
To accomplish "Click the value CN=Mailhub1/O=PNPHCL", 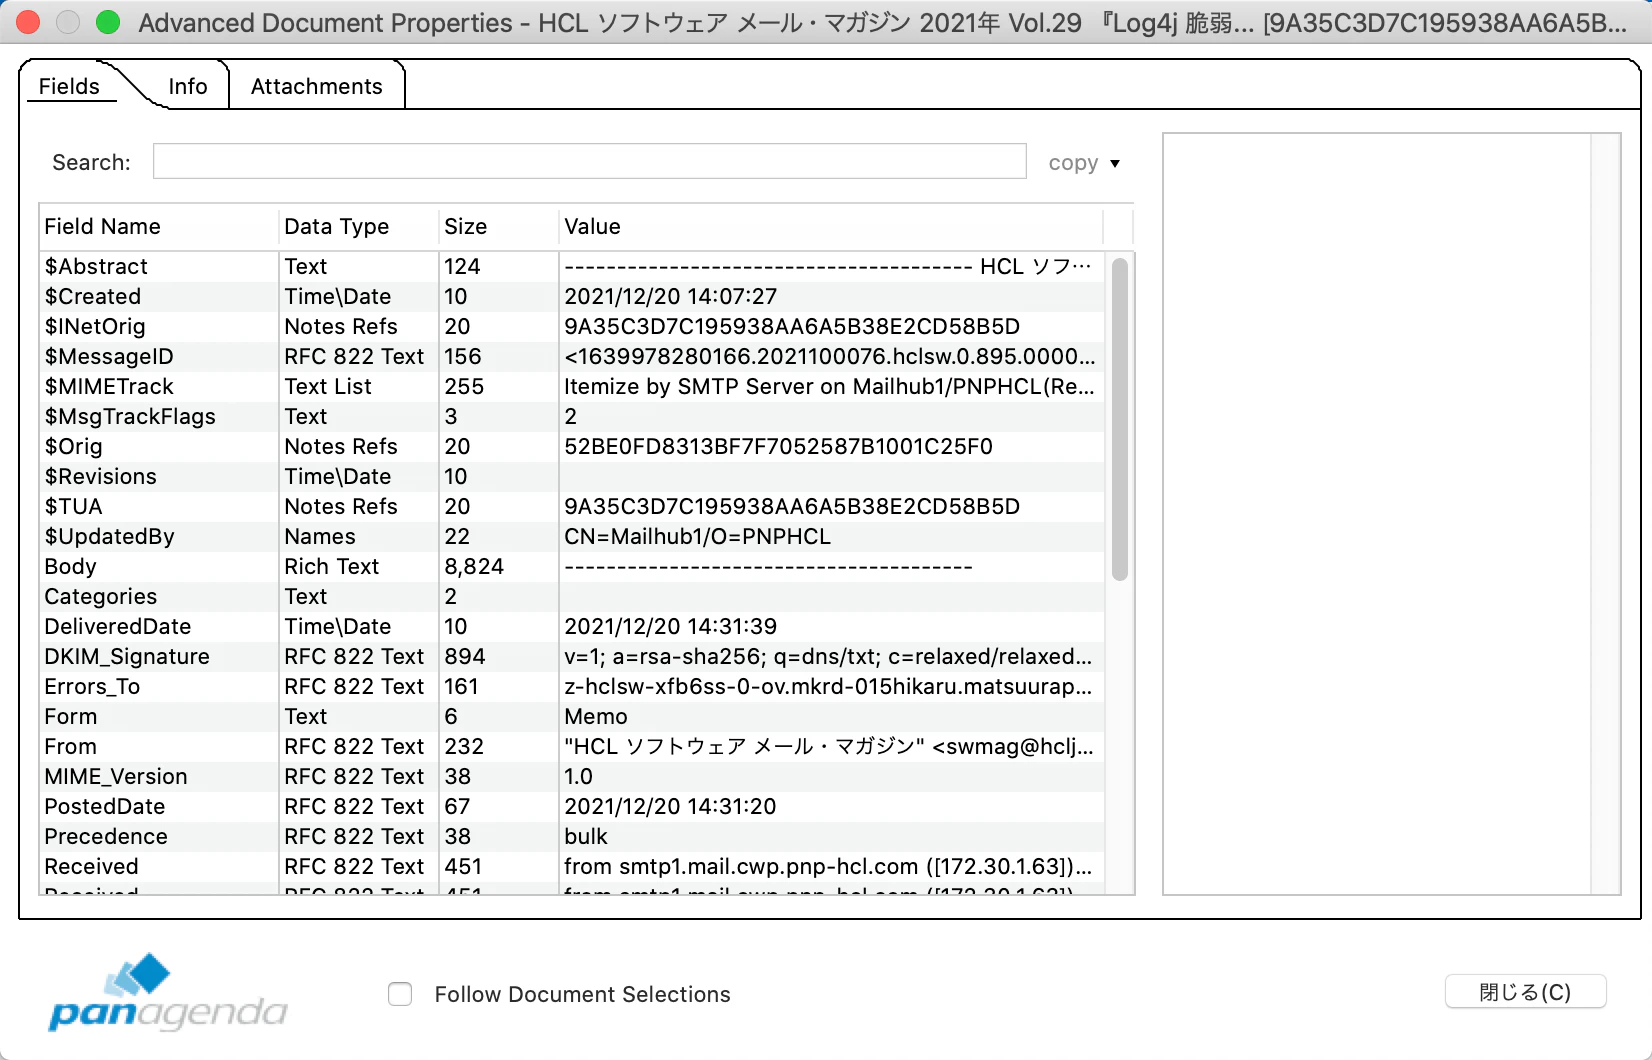I will [x=698, y=537].
